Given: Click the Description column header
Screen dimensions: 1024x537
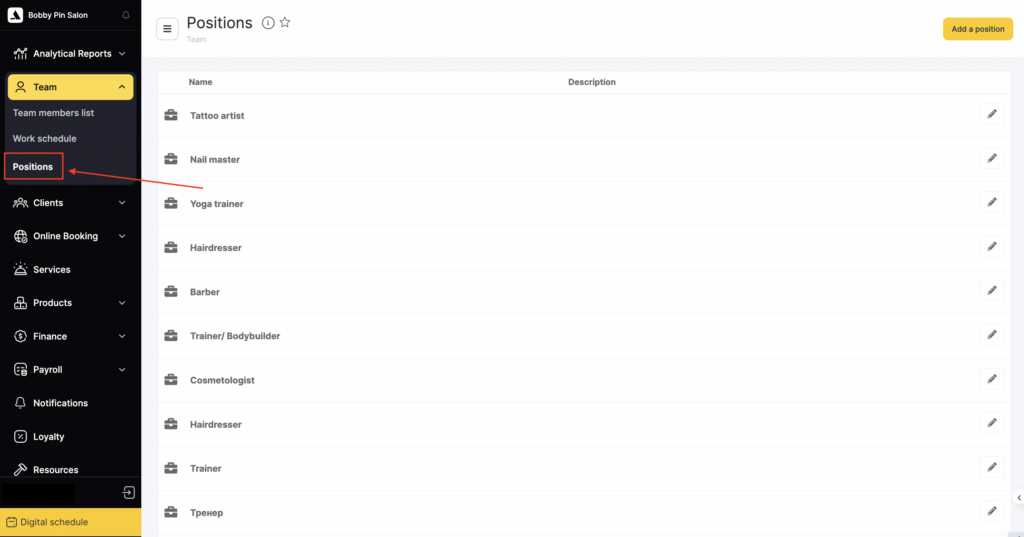Looking at the screenshot, I should 592,82.
